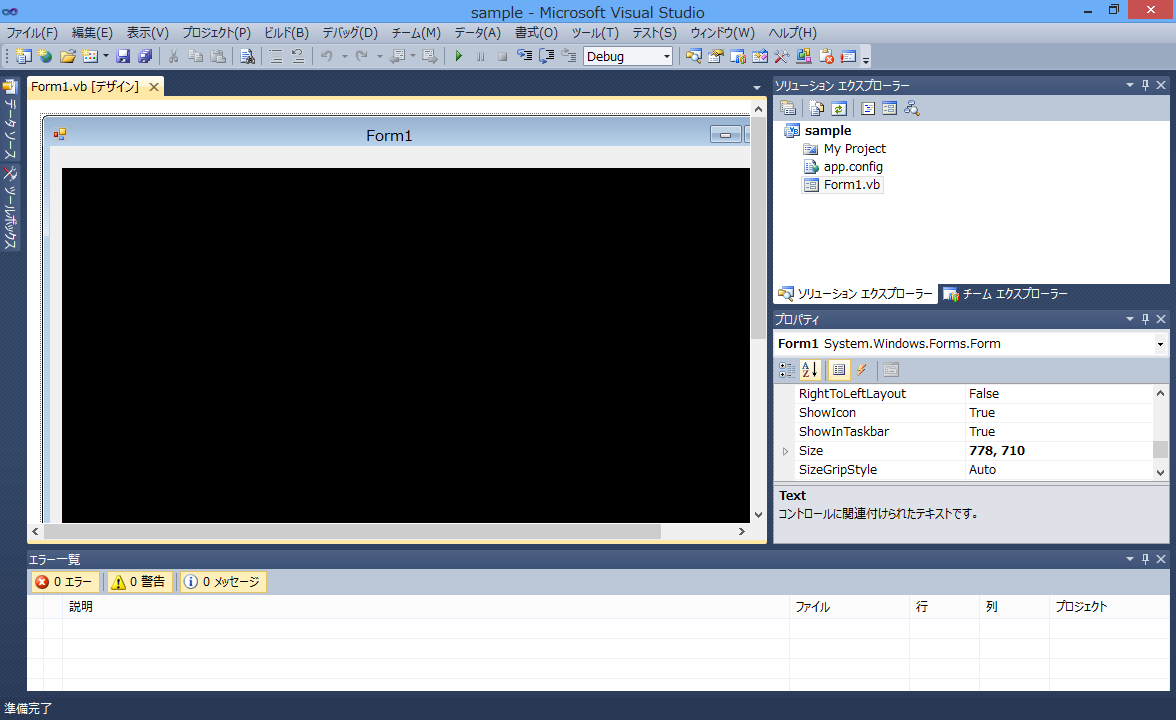Click the View Class Diagram icon
The width and height of the screenshot is (1176, 720).
tap(911, 108)
